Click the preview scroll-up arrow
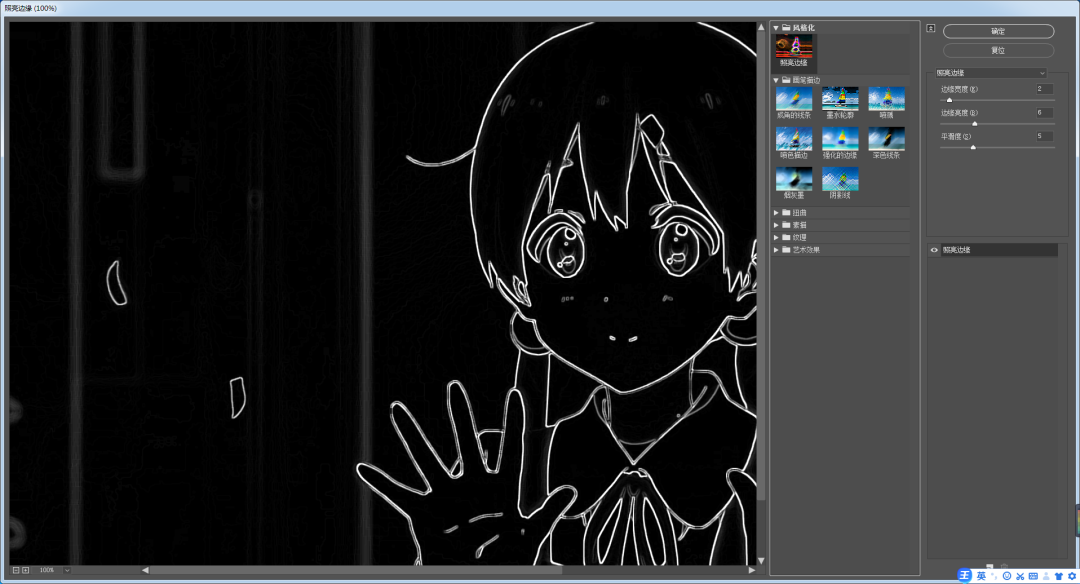Screen dimensions: 1080x584 click(x=761, y=28)
